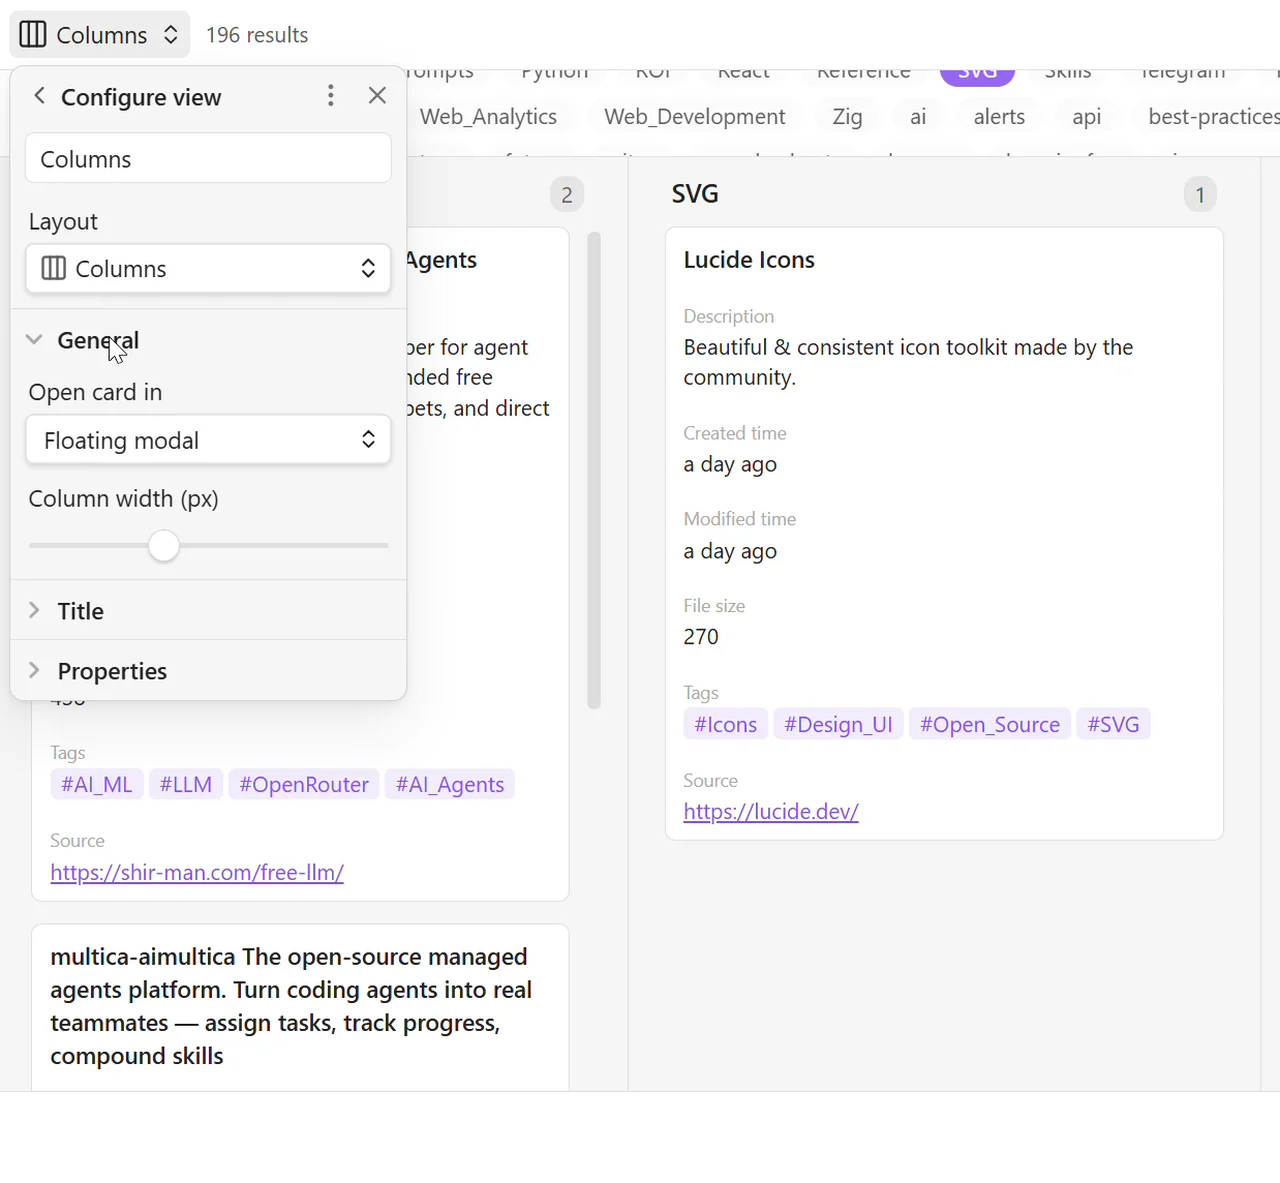The height and width of the screenshot is (1183, 1280).
Task: Click the Created time value on Lucide card
Action: [730, 464]
